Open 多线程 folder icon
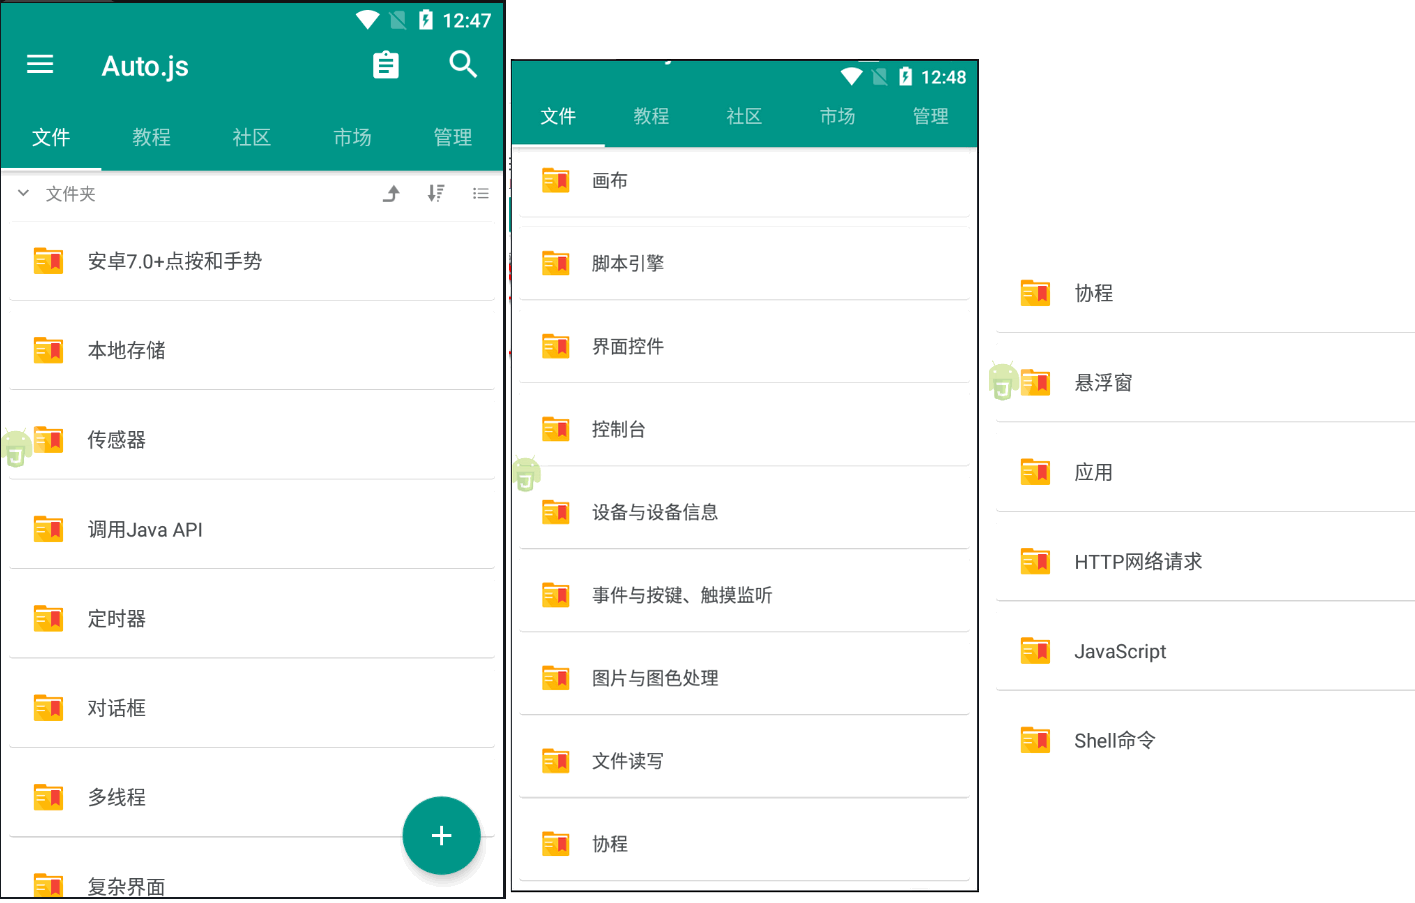The height and width of the screenshot is (903, 1415). [49, 797]
